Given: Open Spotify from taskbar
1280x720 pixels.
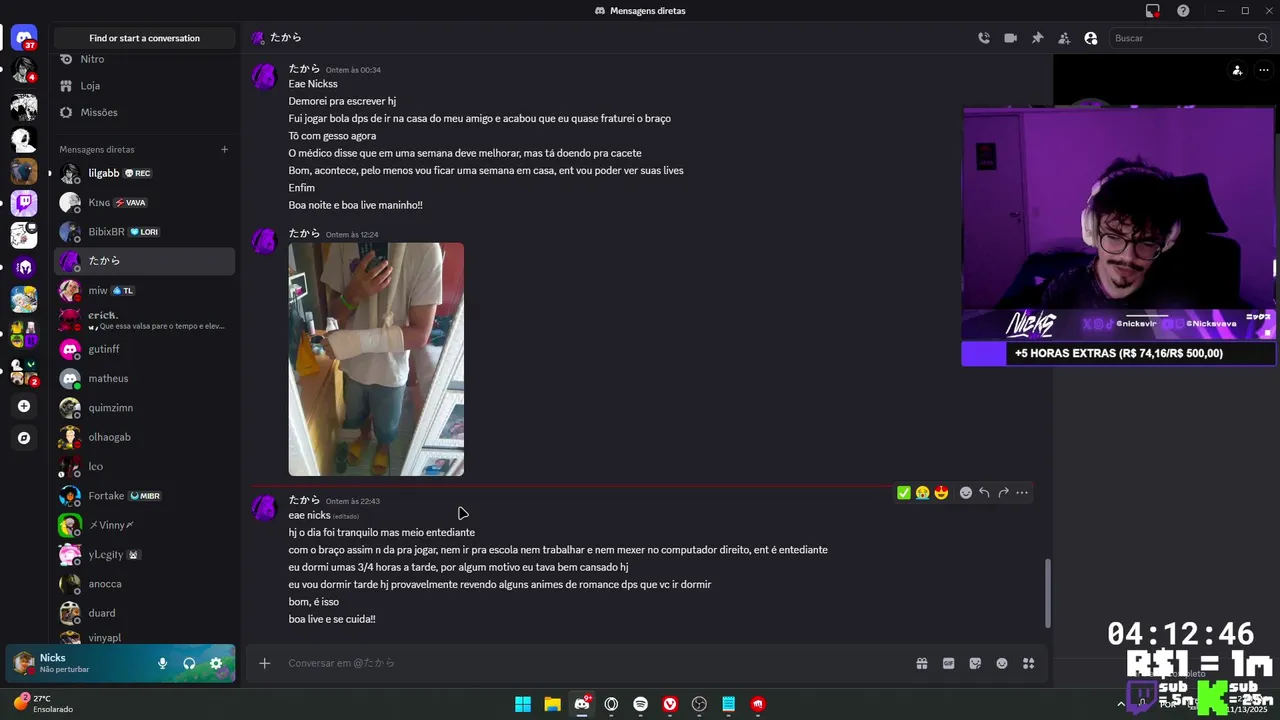Looking at the screenshot, I should click(x=641, y=704).
